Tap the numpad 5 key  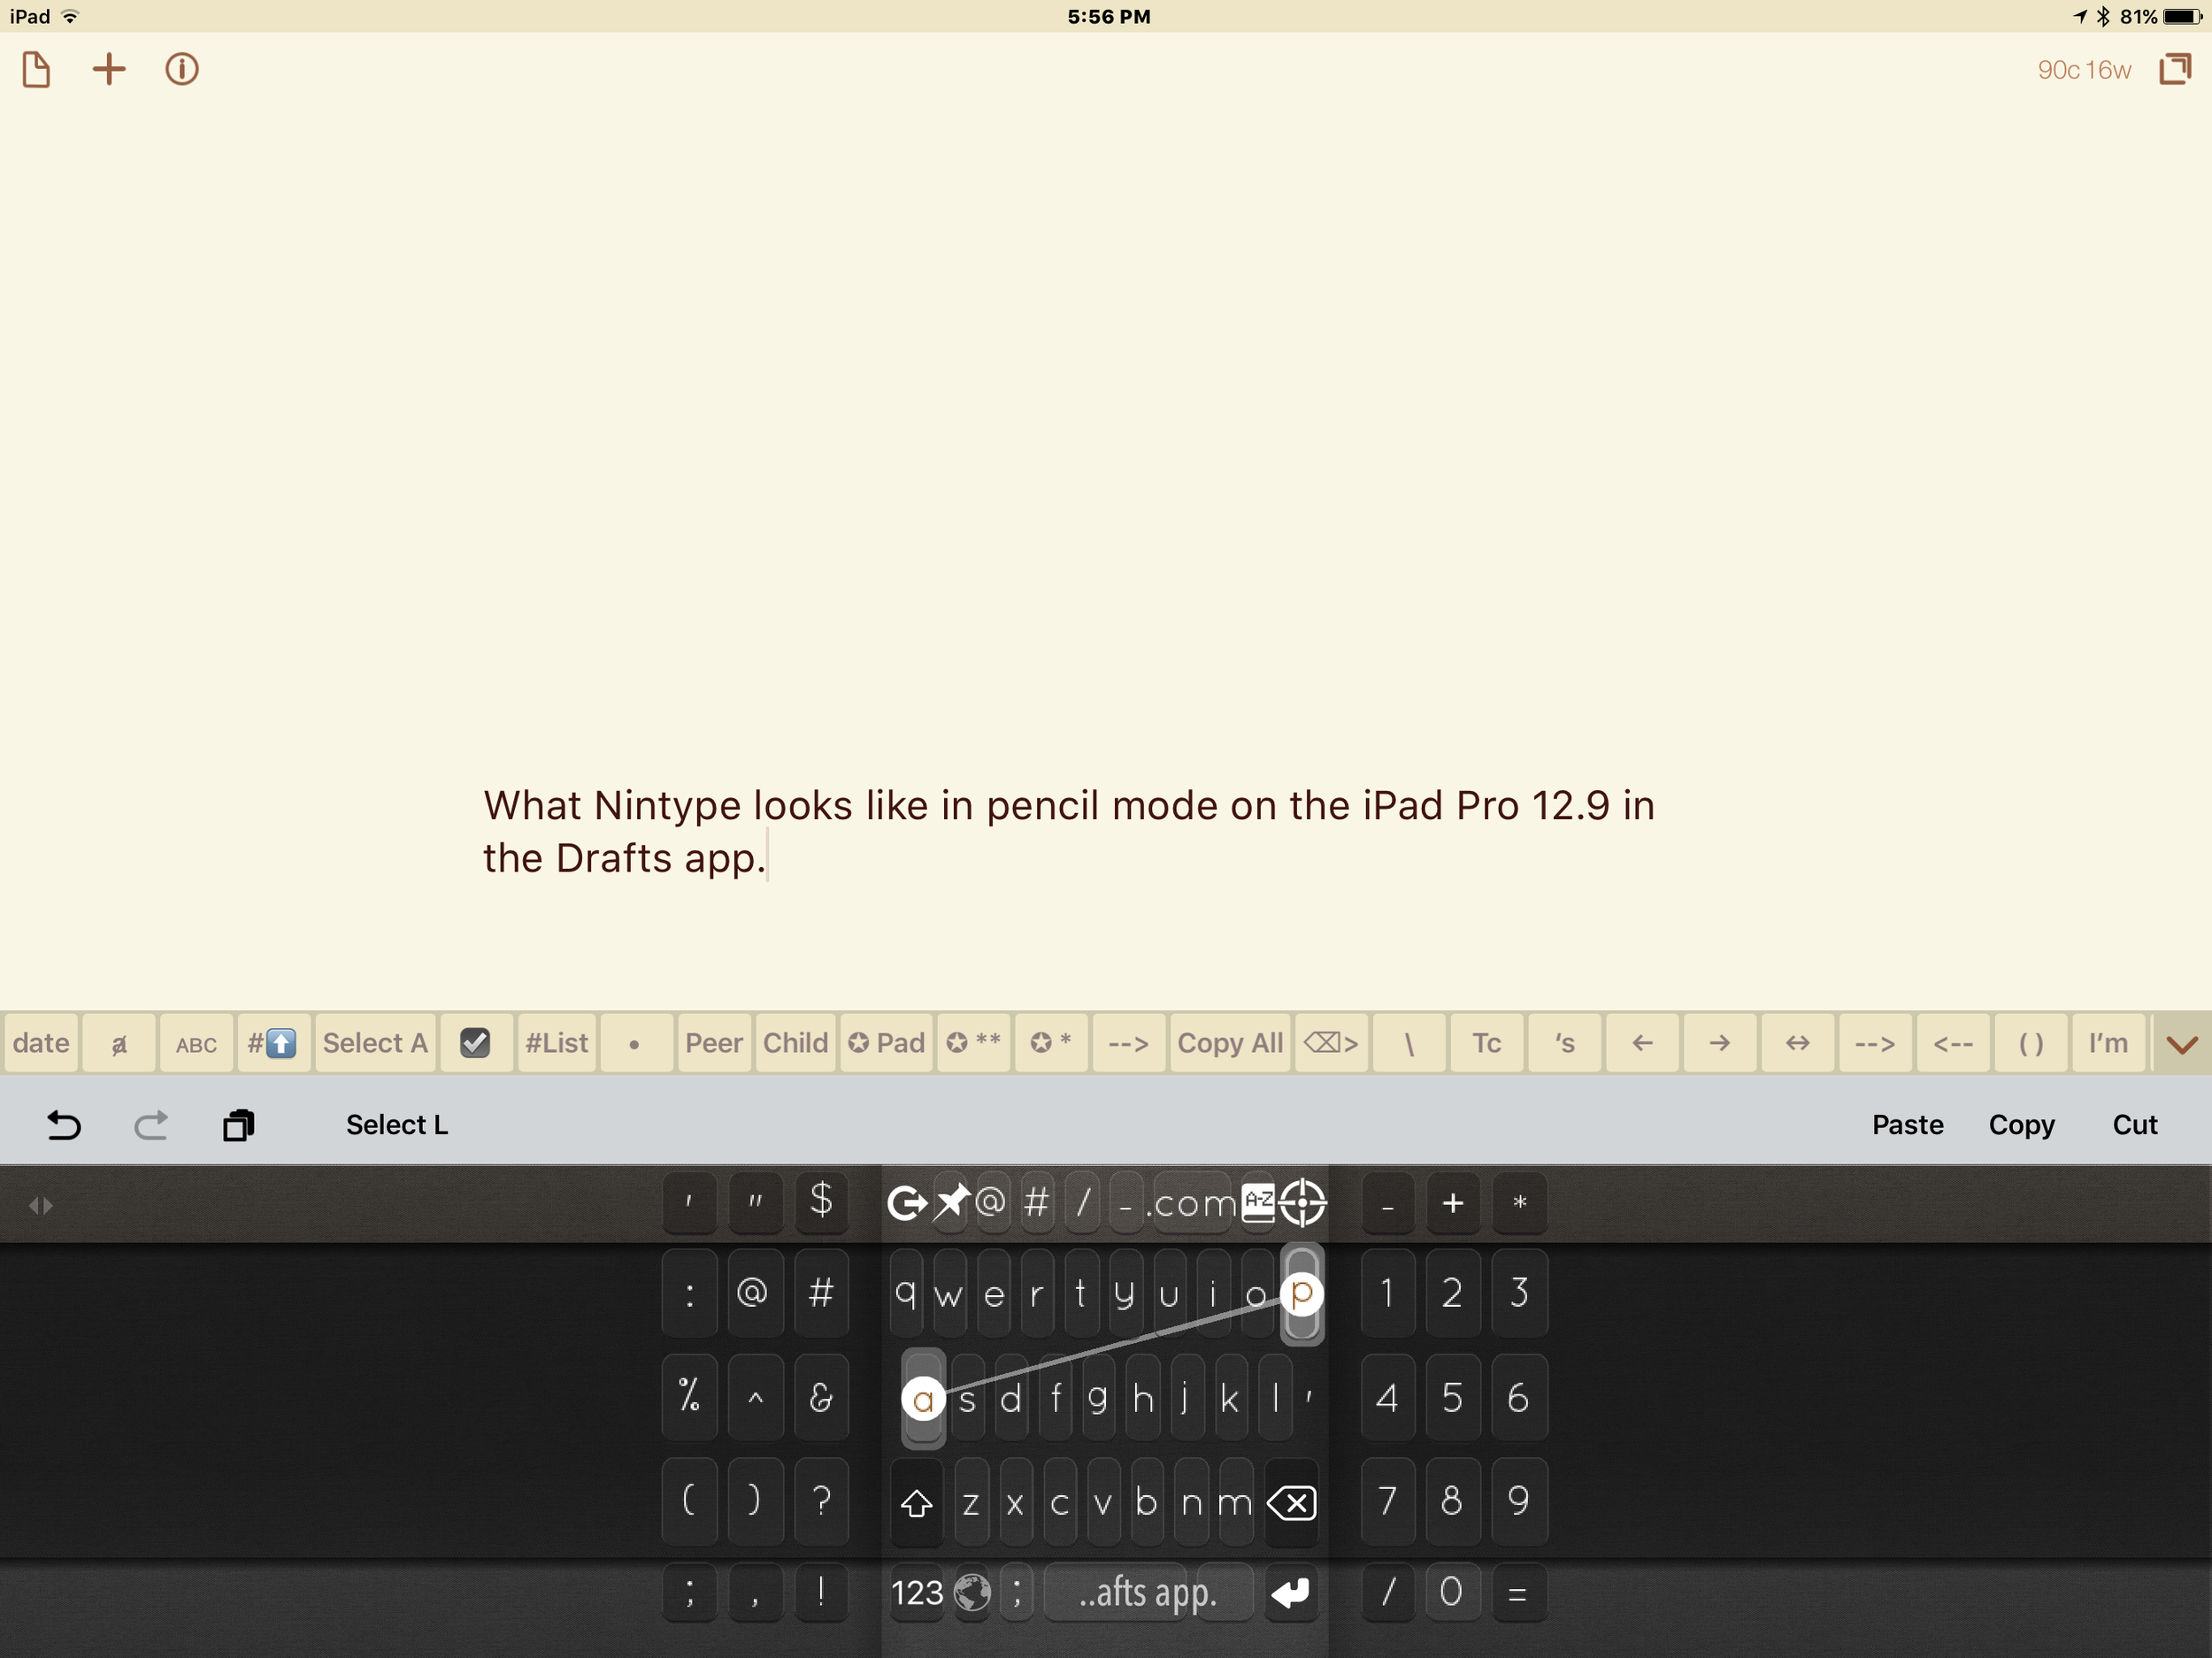coord(1453,1398)
